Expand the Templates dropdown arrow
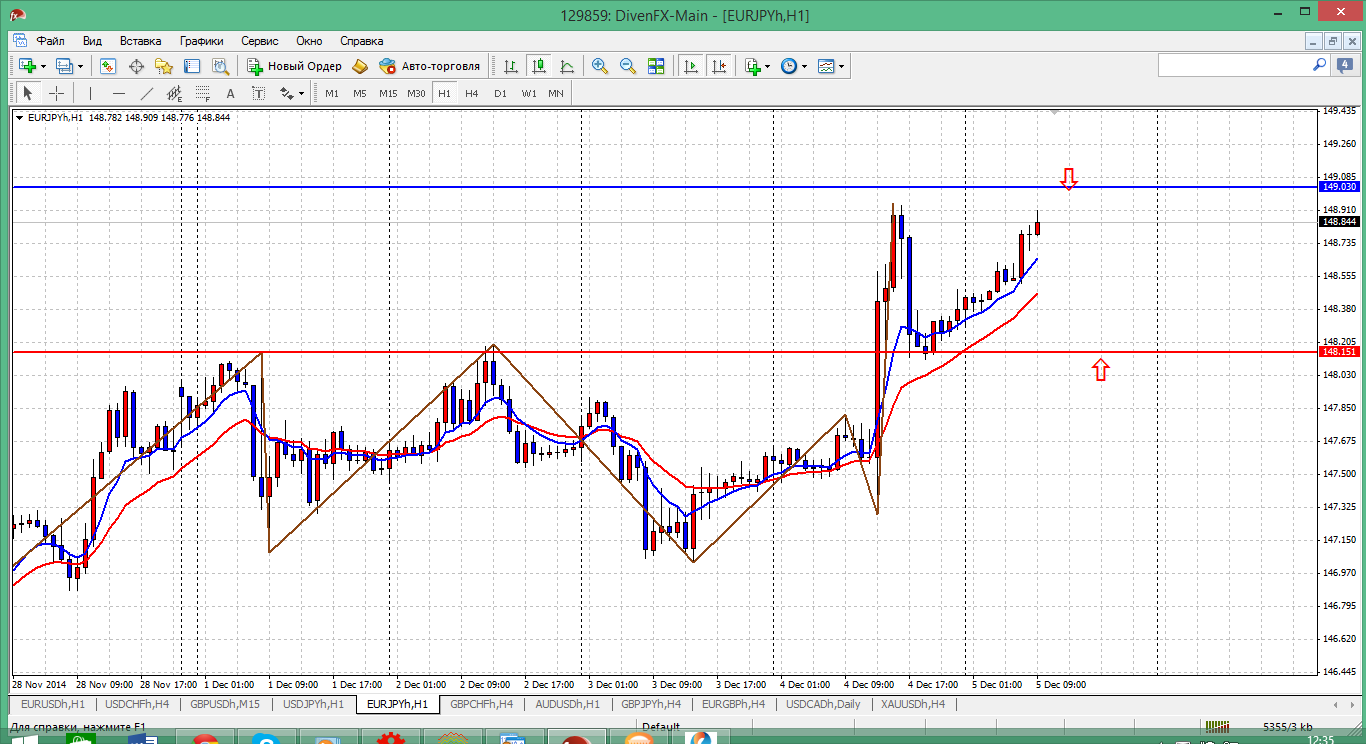Viewport: 1370px width, 744px height. (x=842, y=66)
